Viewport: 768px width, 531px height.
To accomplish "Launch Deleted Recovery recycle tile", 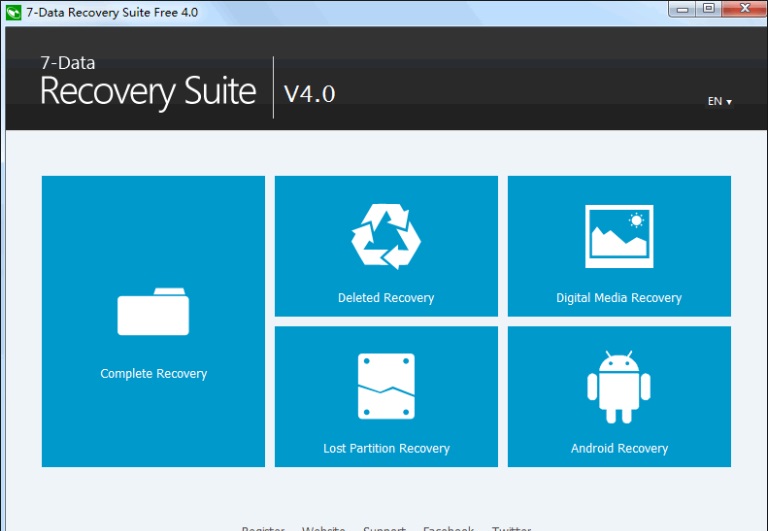I will (x=386, y=246).
